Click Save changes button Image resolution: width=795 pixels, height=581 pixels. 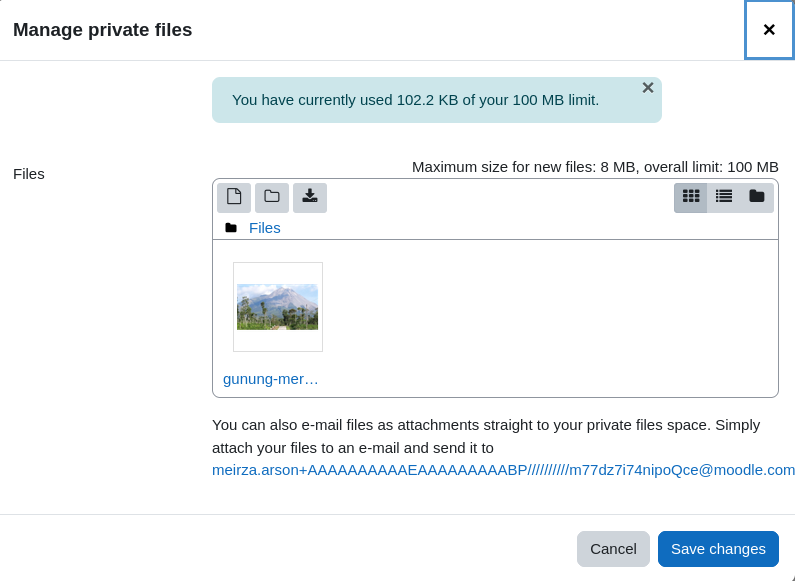click(x=718, y=549)
